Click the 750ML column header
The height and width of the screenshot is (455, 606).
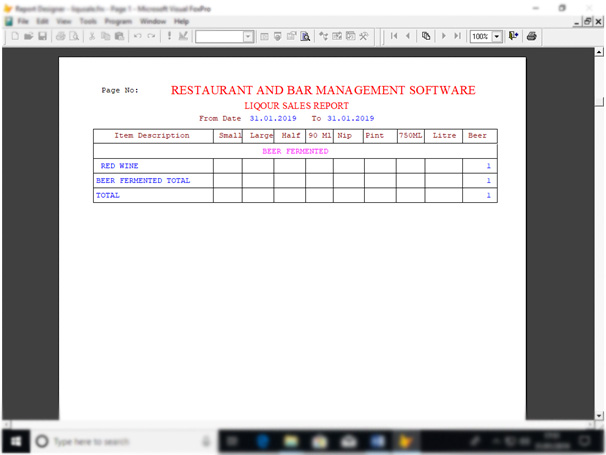(x=410, y=136)
